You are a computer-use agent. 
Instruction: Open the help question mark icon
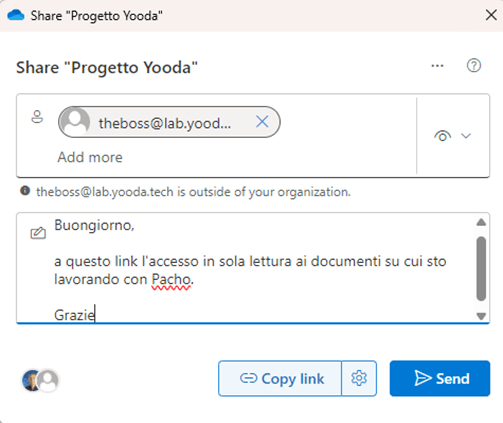click(x=474, y=66)
